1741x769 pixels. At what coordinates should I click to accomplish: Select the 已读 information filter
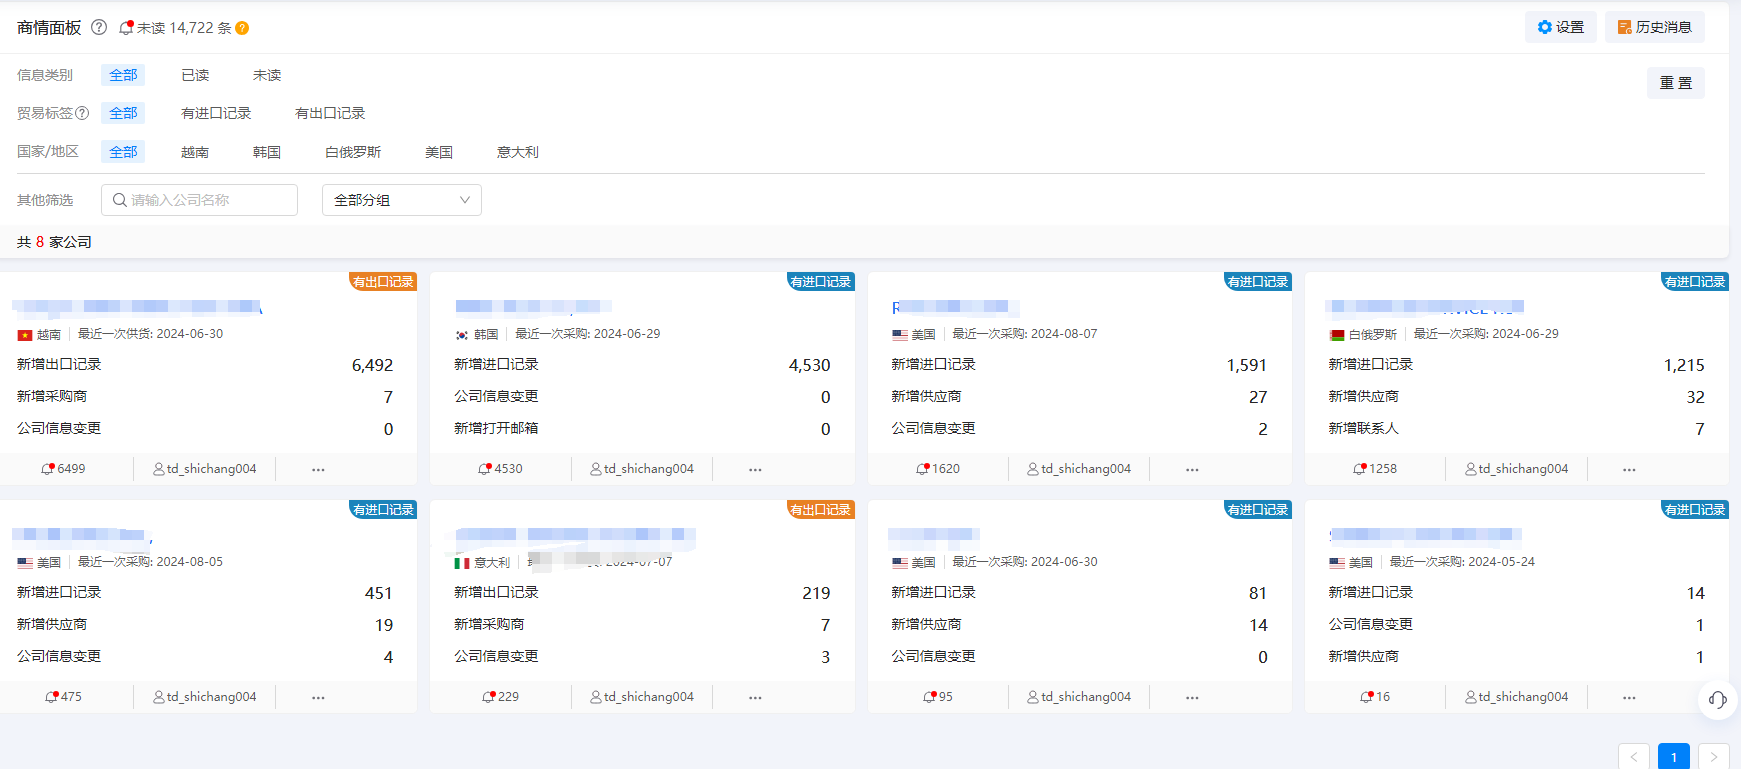pos(195,75)
